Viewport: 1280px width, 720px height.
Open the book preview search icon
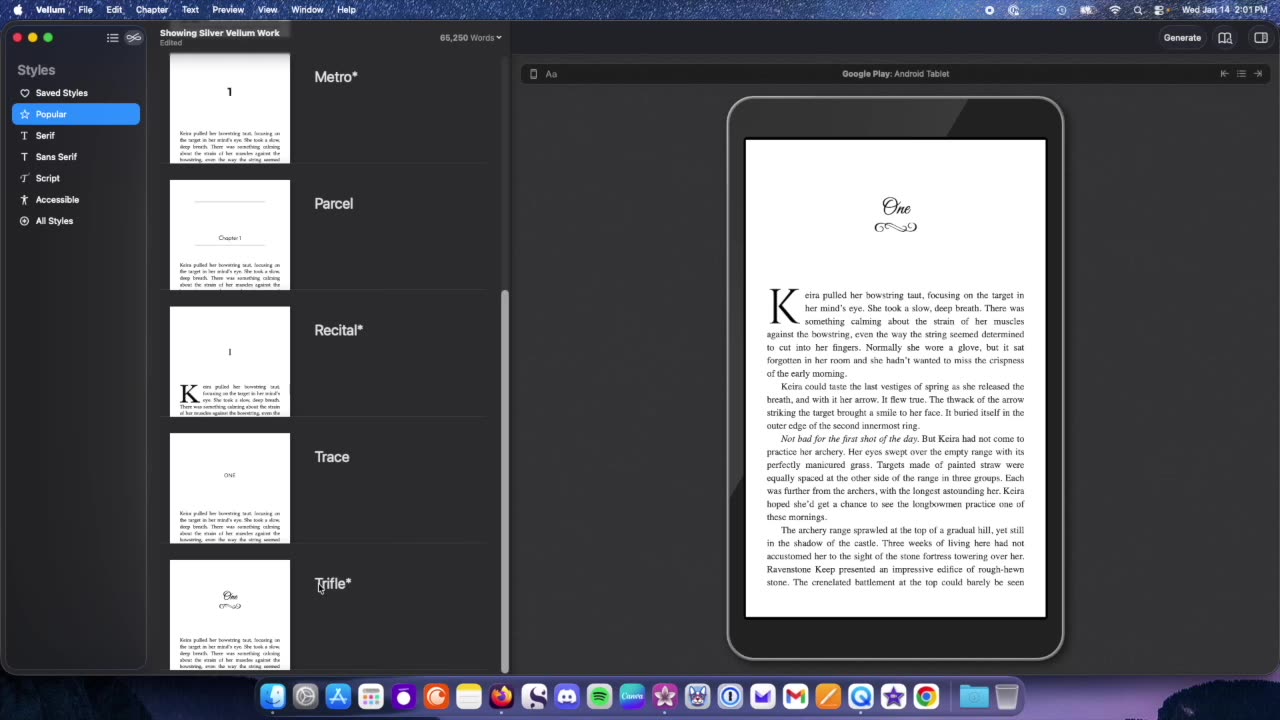click(1225, 38)
